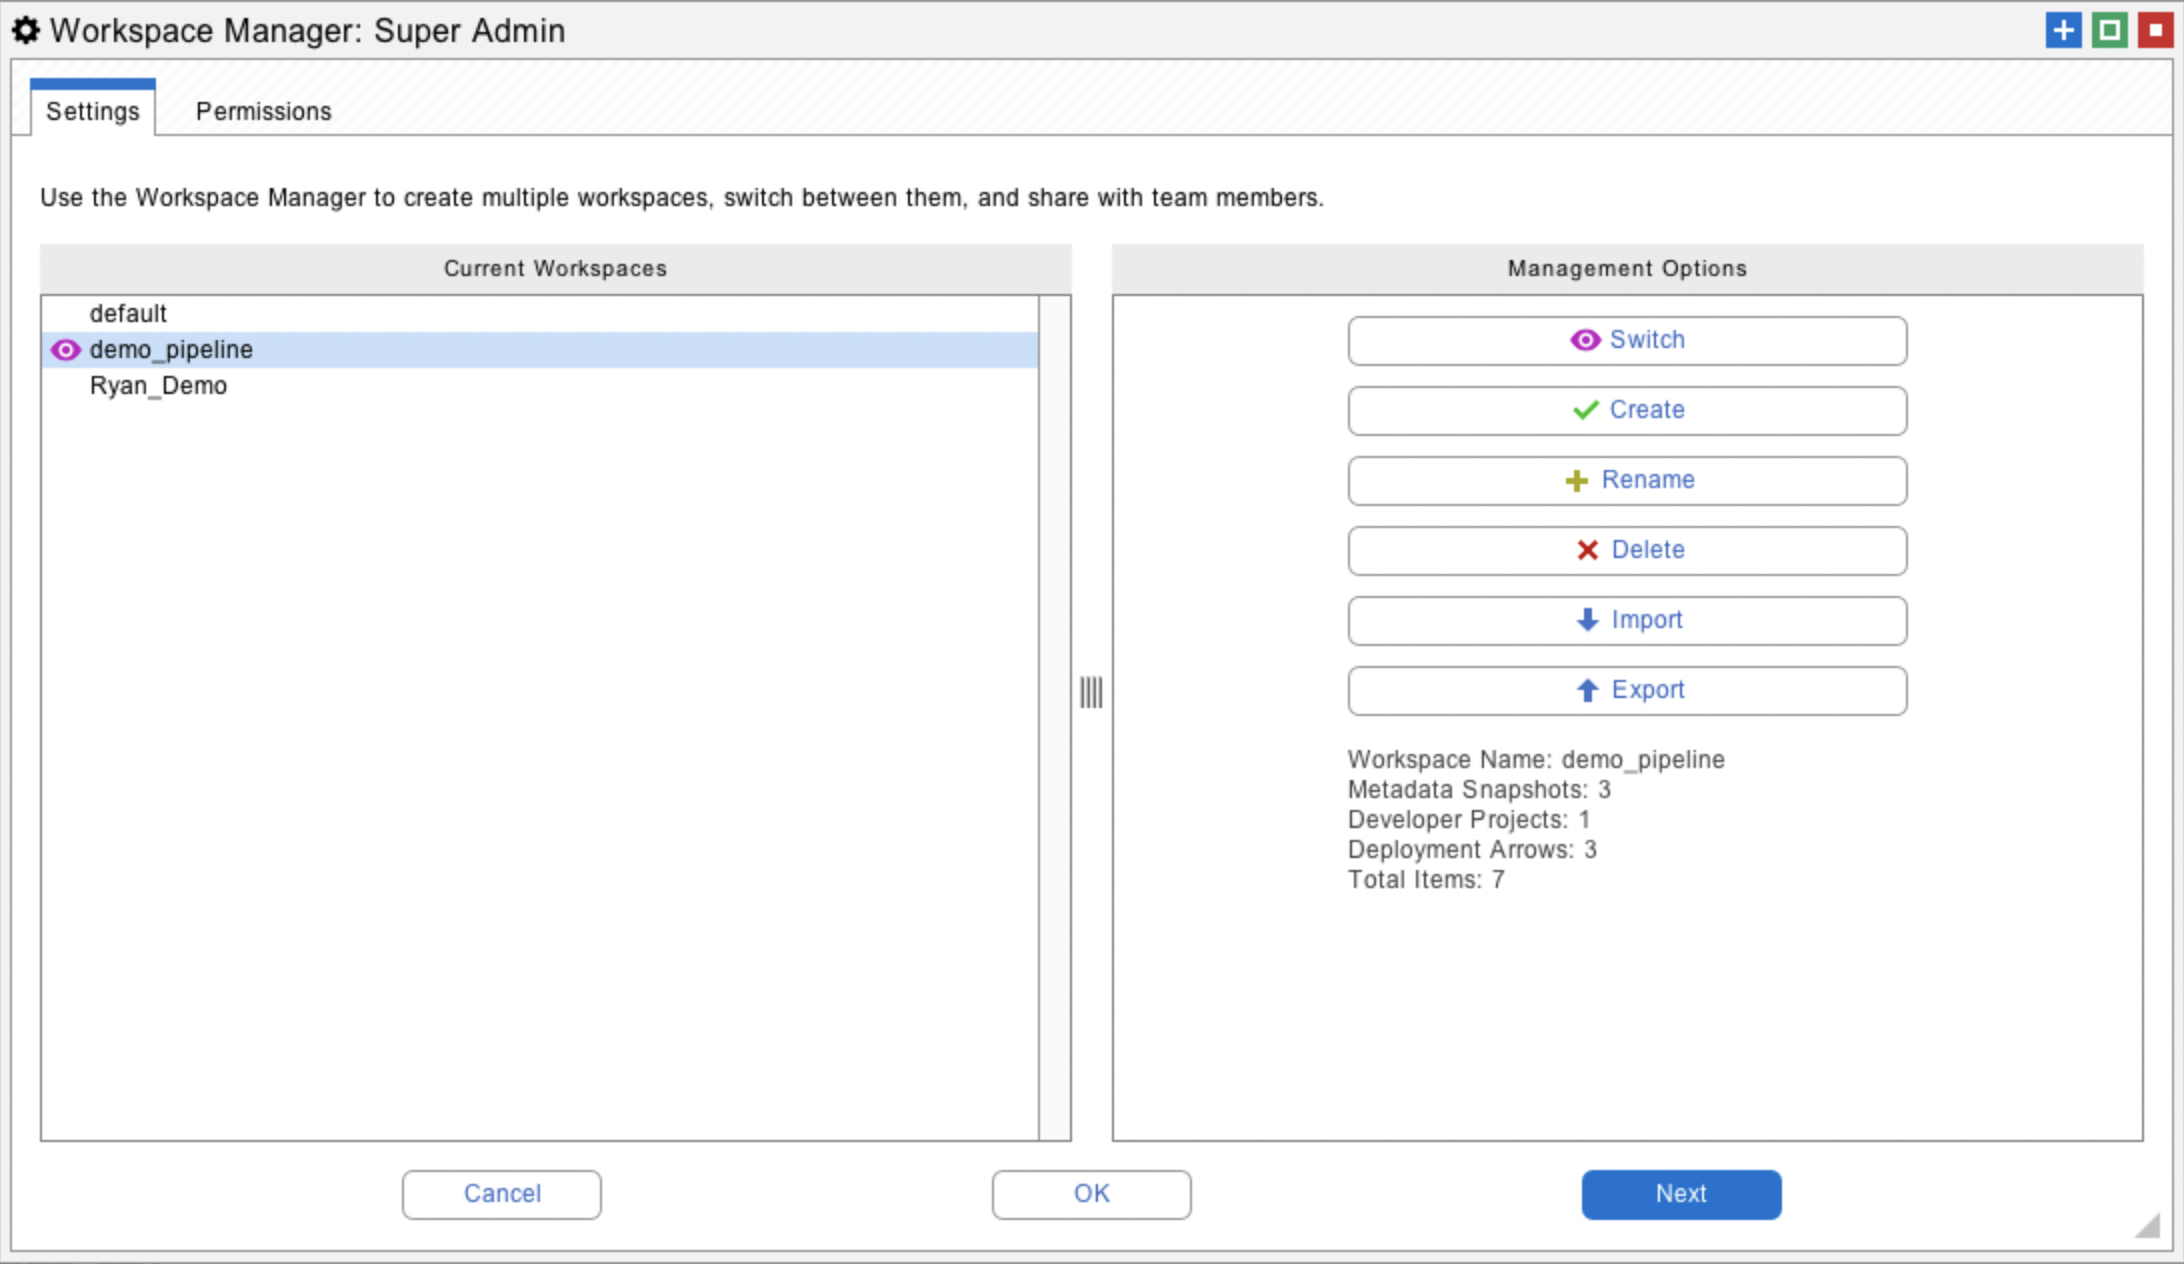Select the default workspace
This screenshot has width=2184, height=1264.
point(128,314)
